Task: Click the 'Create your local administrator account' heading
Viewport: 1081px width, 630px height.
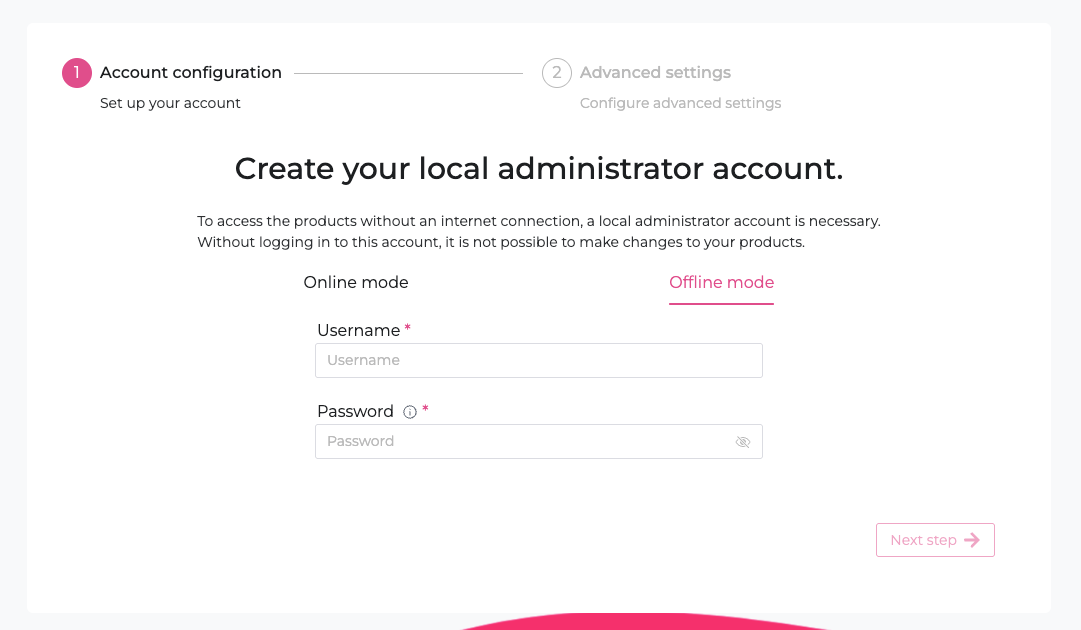Action: click(539, 169)
